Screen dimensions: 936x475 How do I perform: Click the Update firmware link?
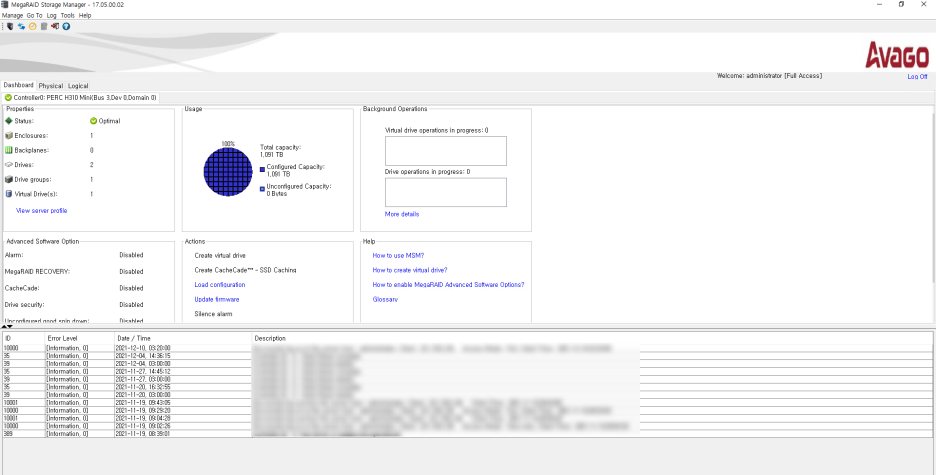(217, 299)
